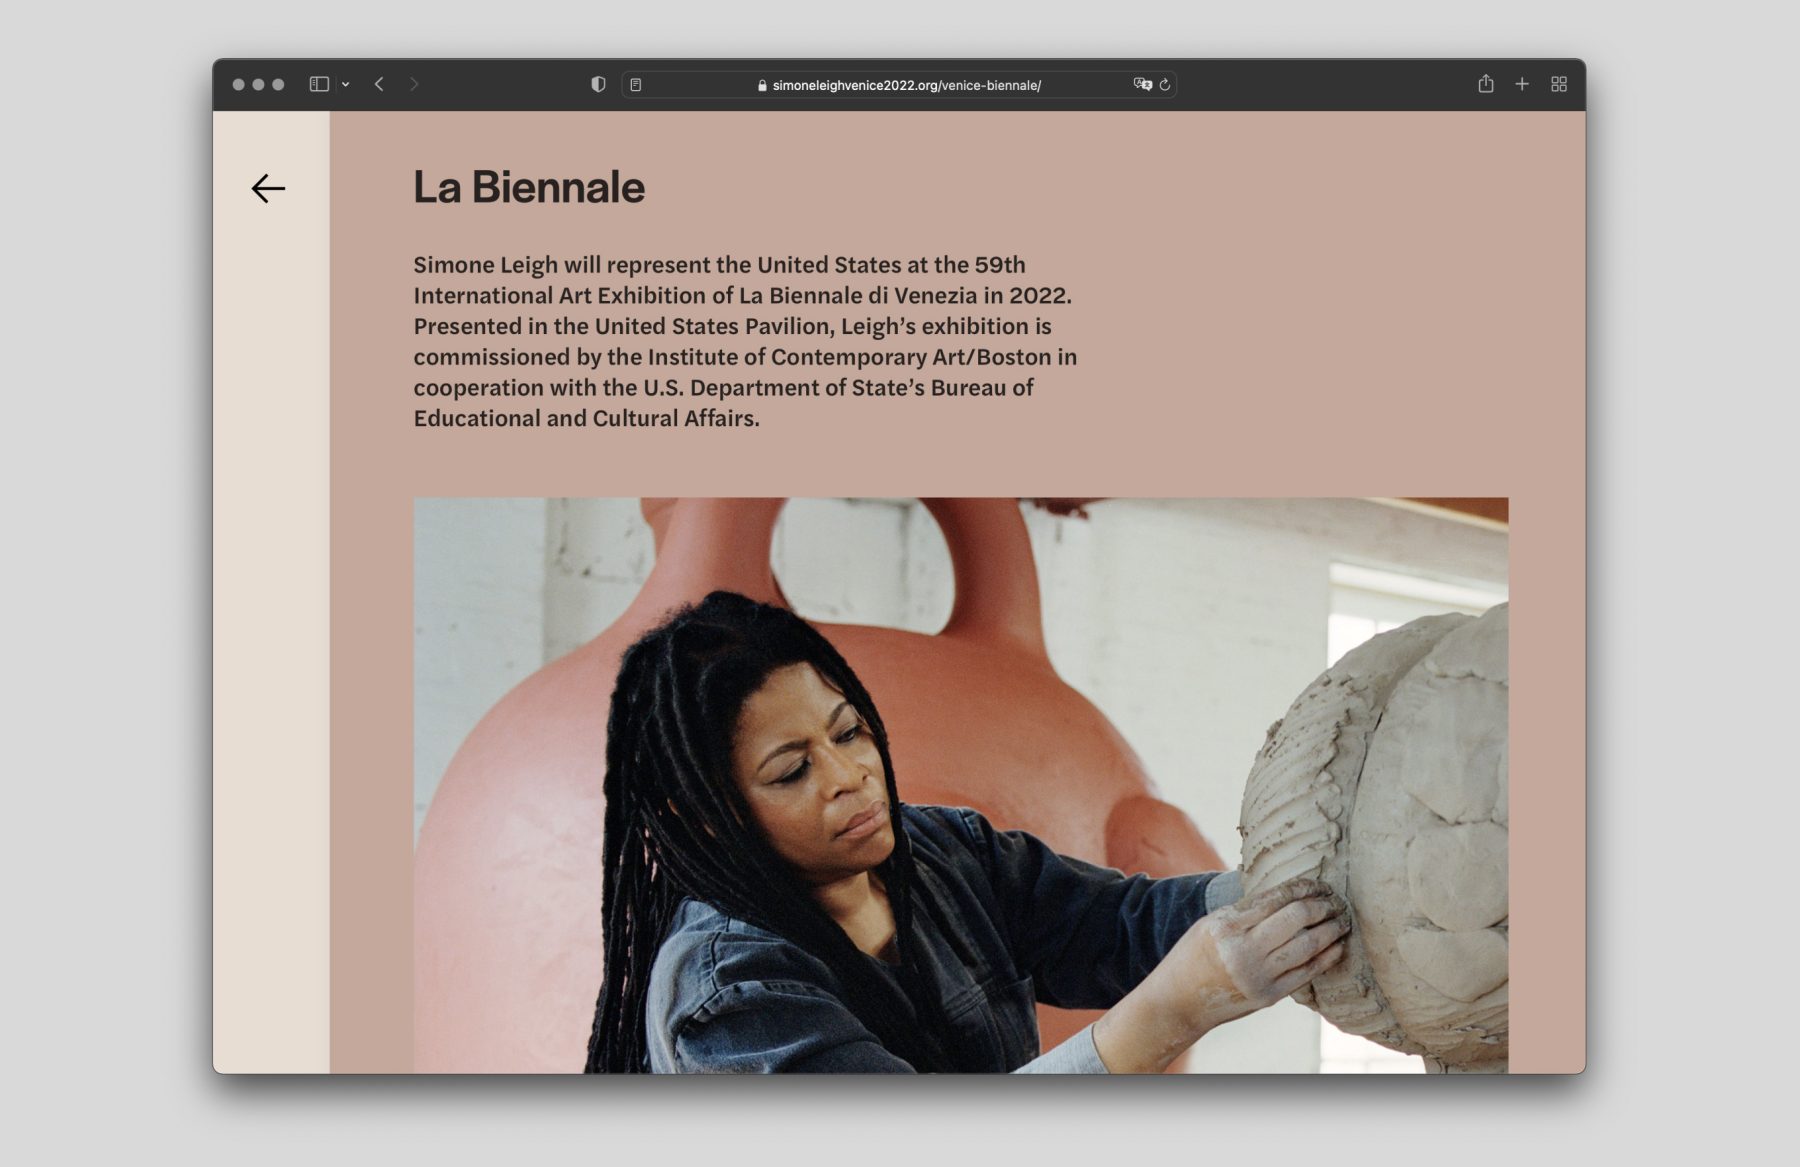The height and width of the screenshot is (1167, 1800).
Task: Click the intro paragraph about Simone Leigh
Action: tap(745, 341)
